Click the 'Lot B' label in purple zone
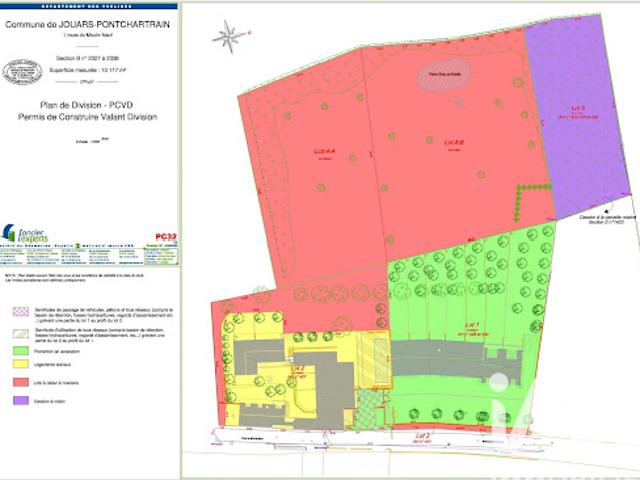The width and height of the screenshot is (640, 480). coord(578,109)
